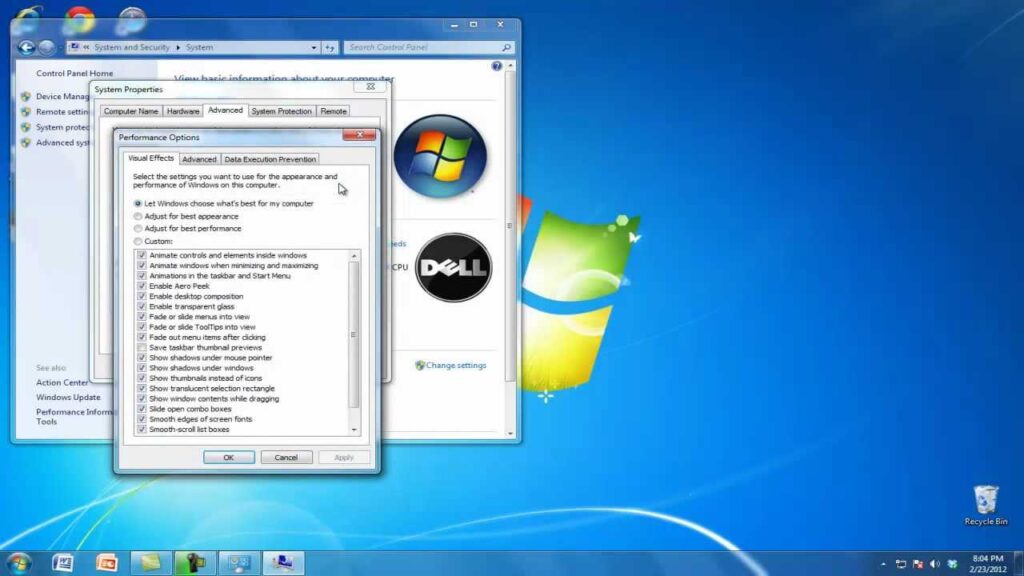The height and width of the screenshot is (576, 1024).
Task: Click the magnifier in Search Control Panel box
Action: [x=506, y=47]
